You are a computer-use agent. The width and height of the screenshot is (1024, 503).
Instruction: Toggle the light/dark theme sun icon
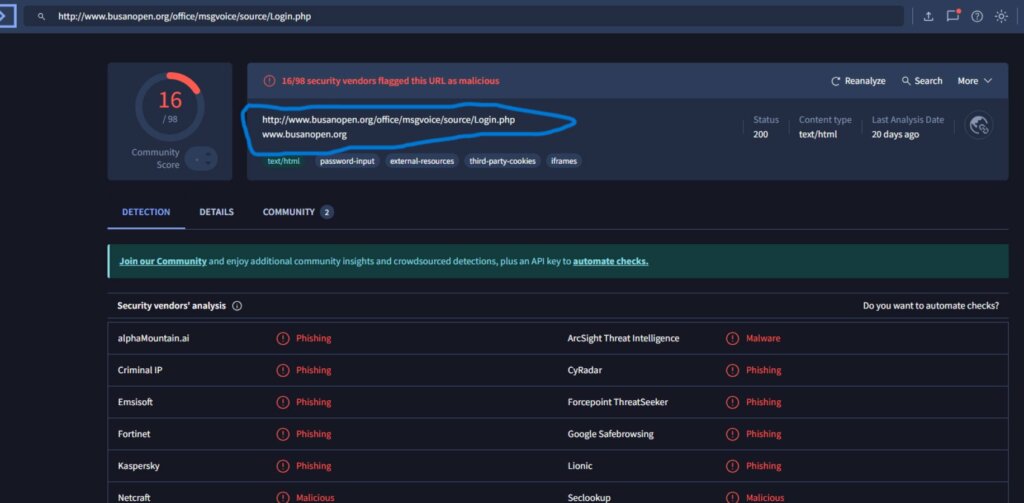[x=1001, y=17]
